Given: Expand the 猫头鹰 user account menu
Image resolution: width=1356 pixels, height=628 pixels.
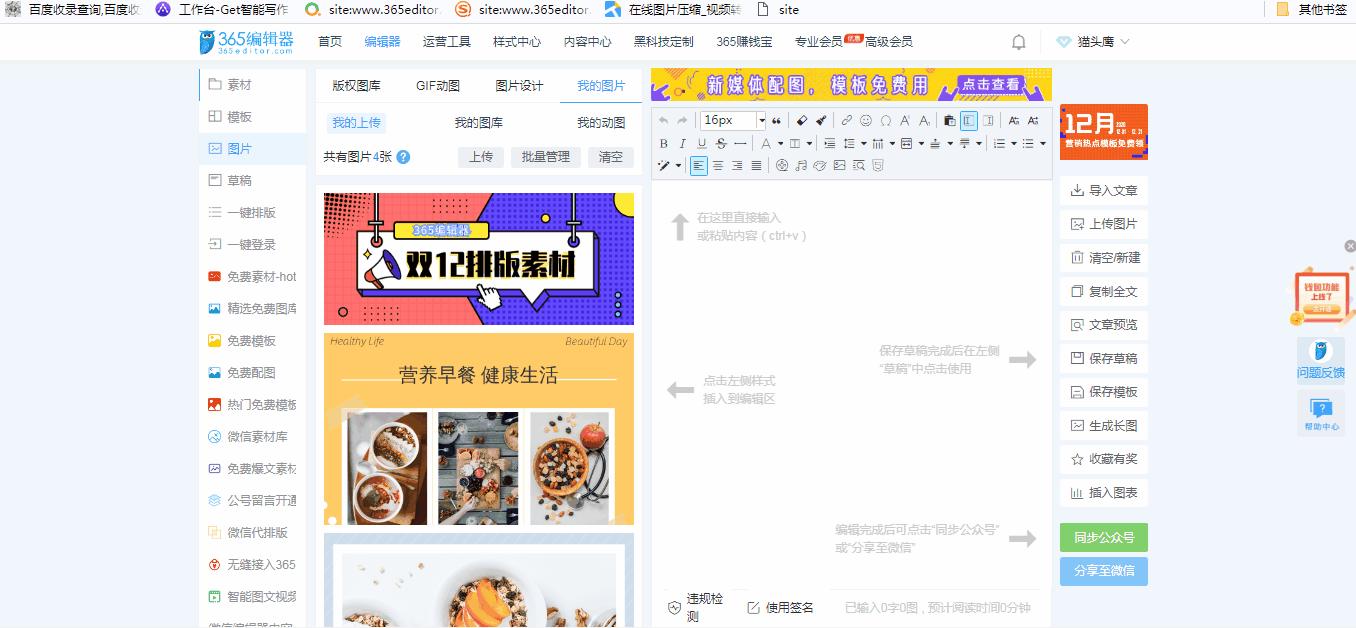Looking at the screenshot, I should tap(1093, 42).
